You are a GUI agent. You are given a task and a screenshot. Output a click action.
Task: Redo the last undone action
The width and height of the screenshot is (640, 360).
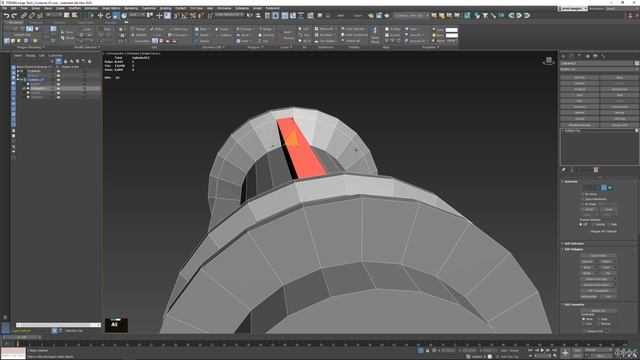pyautogui.click(x=14, y=16)
